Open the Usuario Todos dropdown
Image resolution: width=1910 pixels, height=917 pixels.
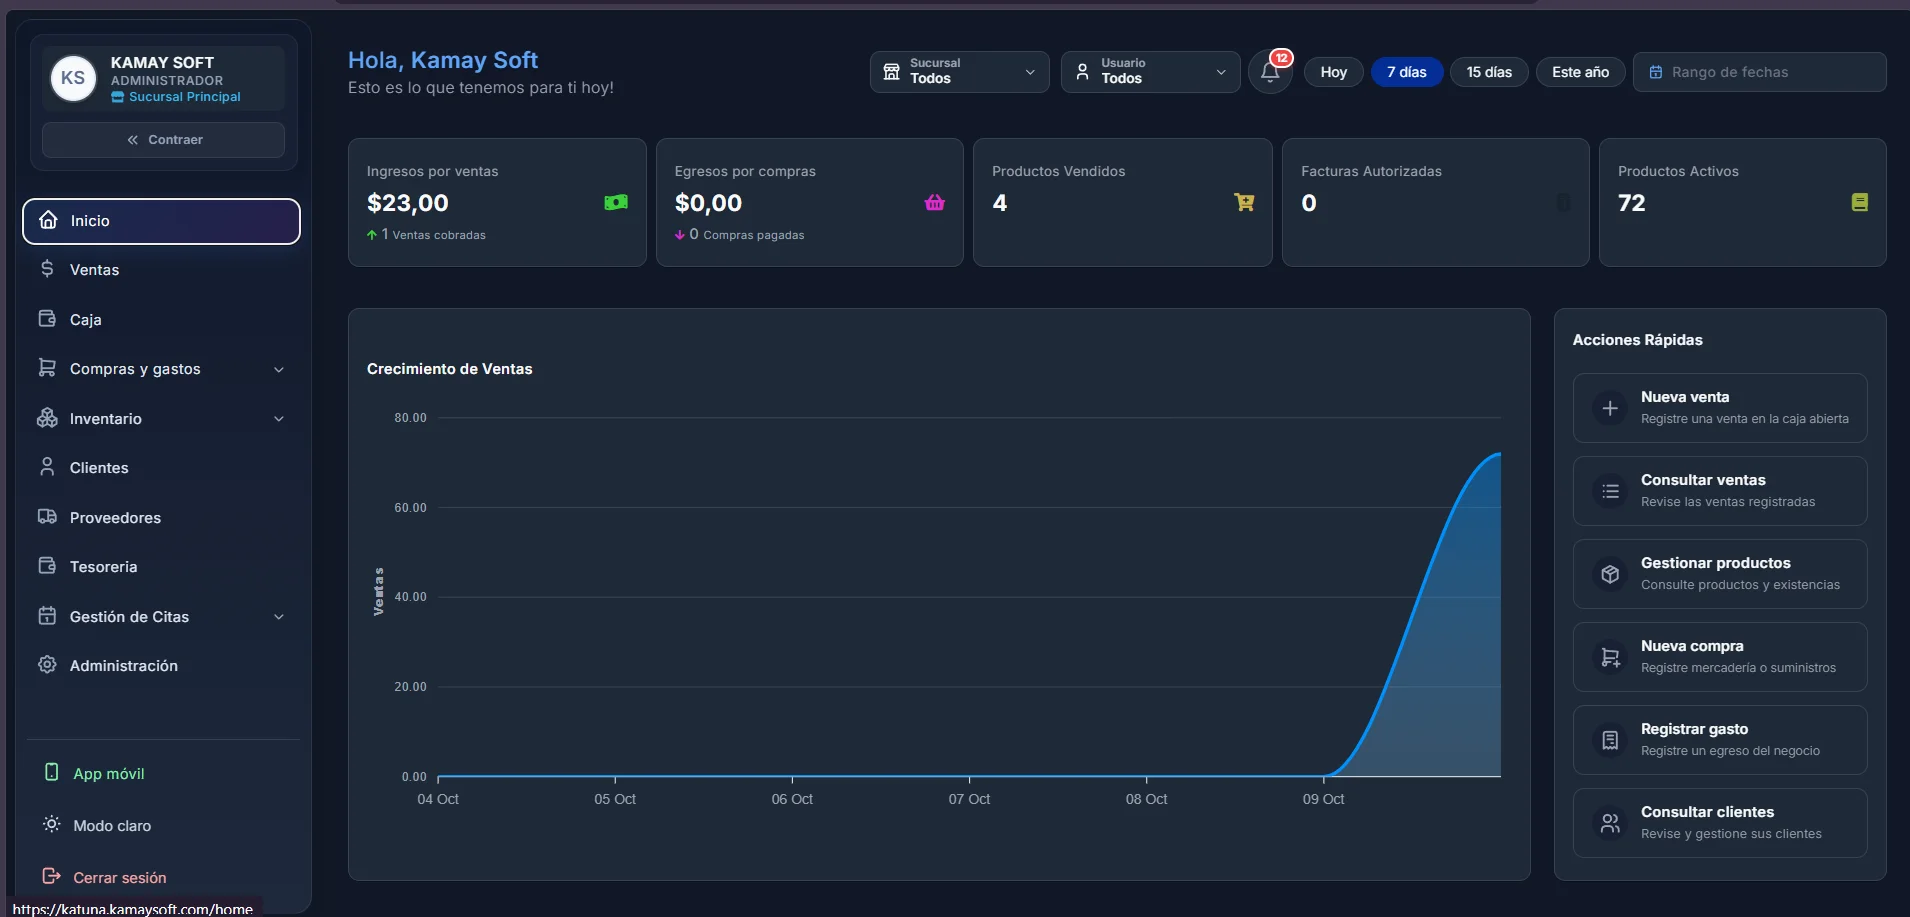(x=1150, y=72)
